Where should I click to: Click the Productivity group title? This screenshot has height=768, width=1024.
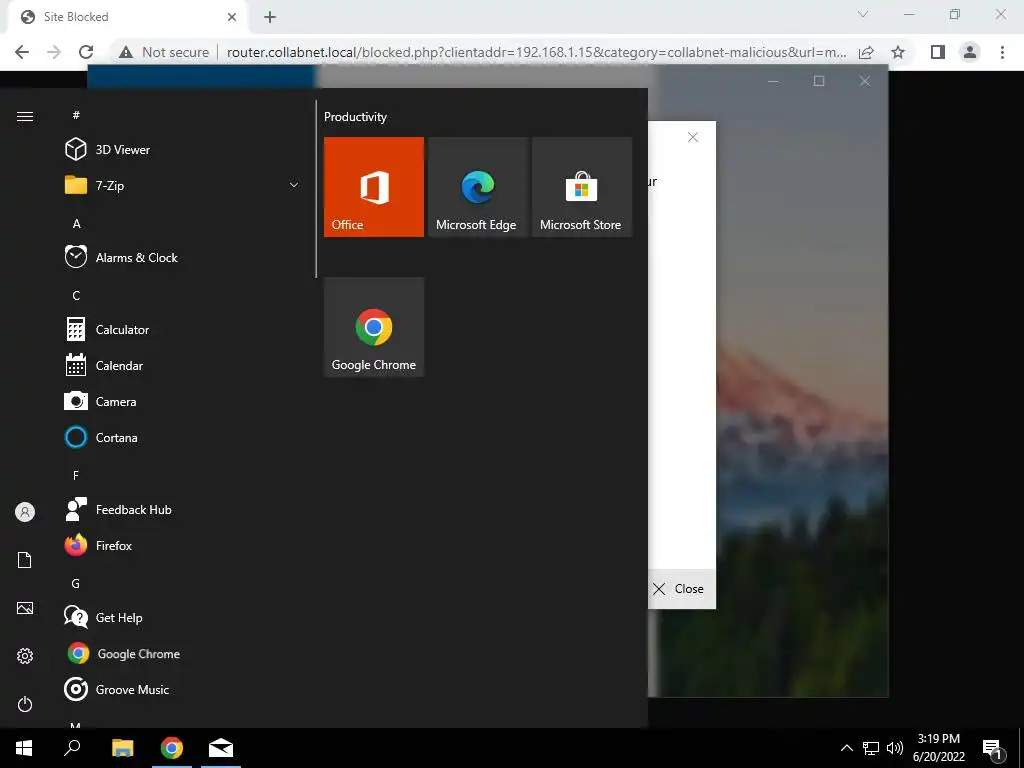[355, 117]
